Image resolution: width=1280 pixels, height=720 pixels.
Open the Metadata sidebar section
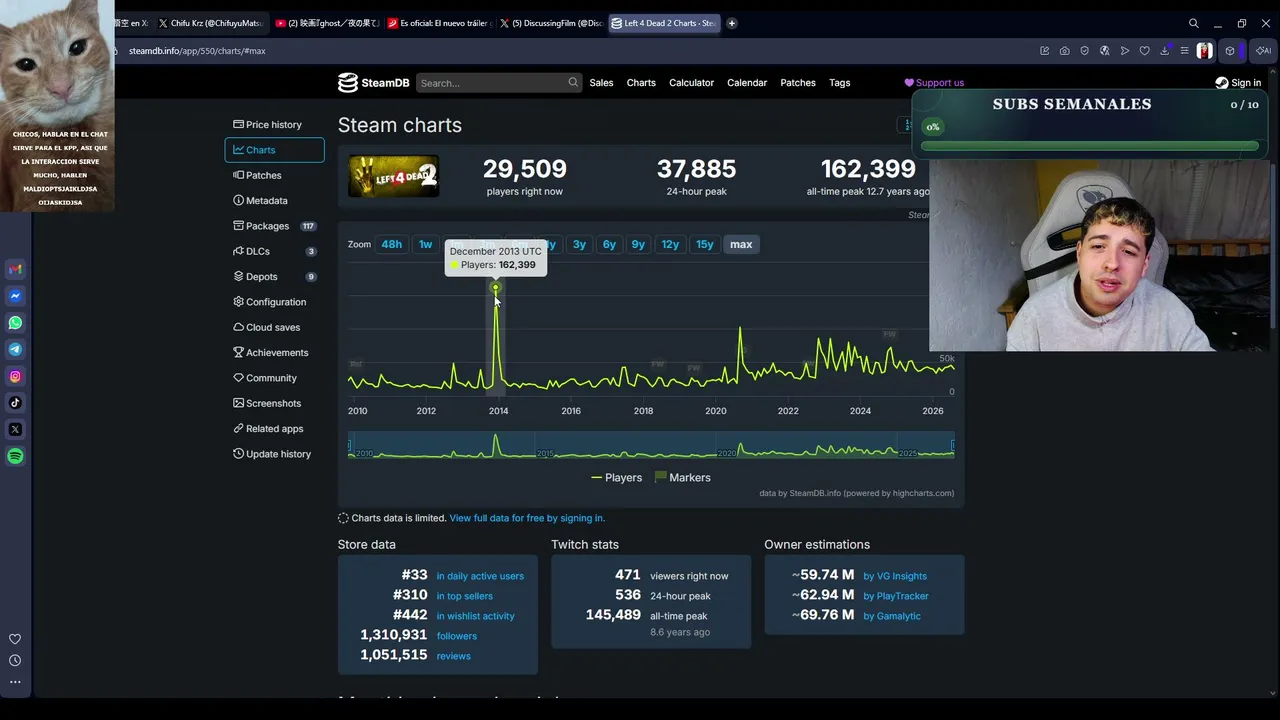click(x=274, y=201)
